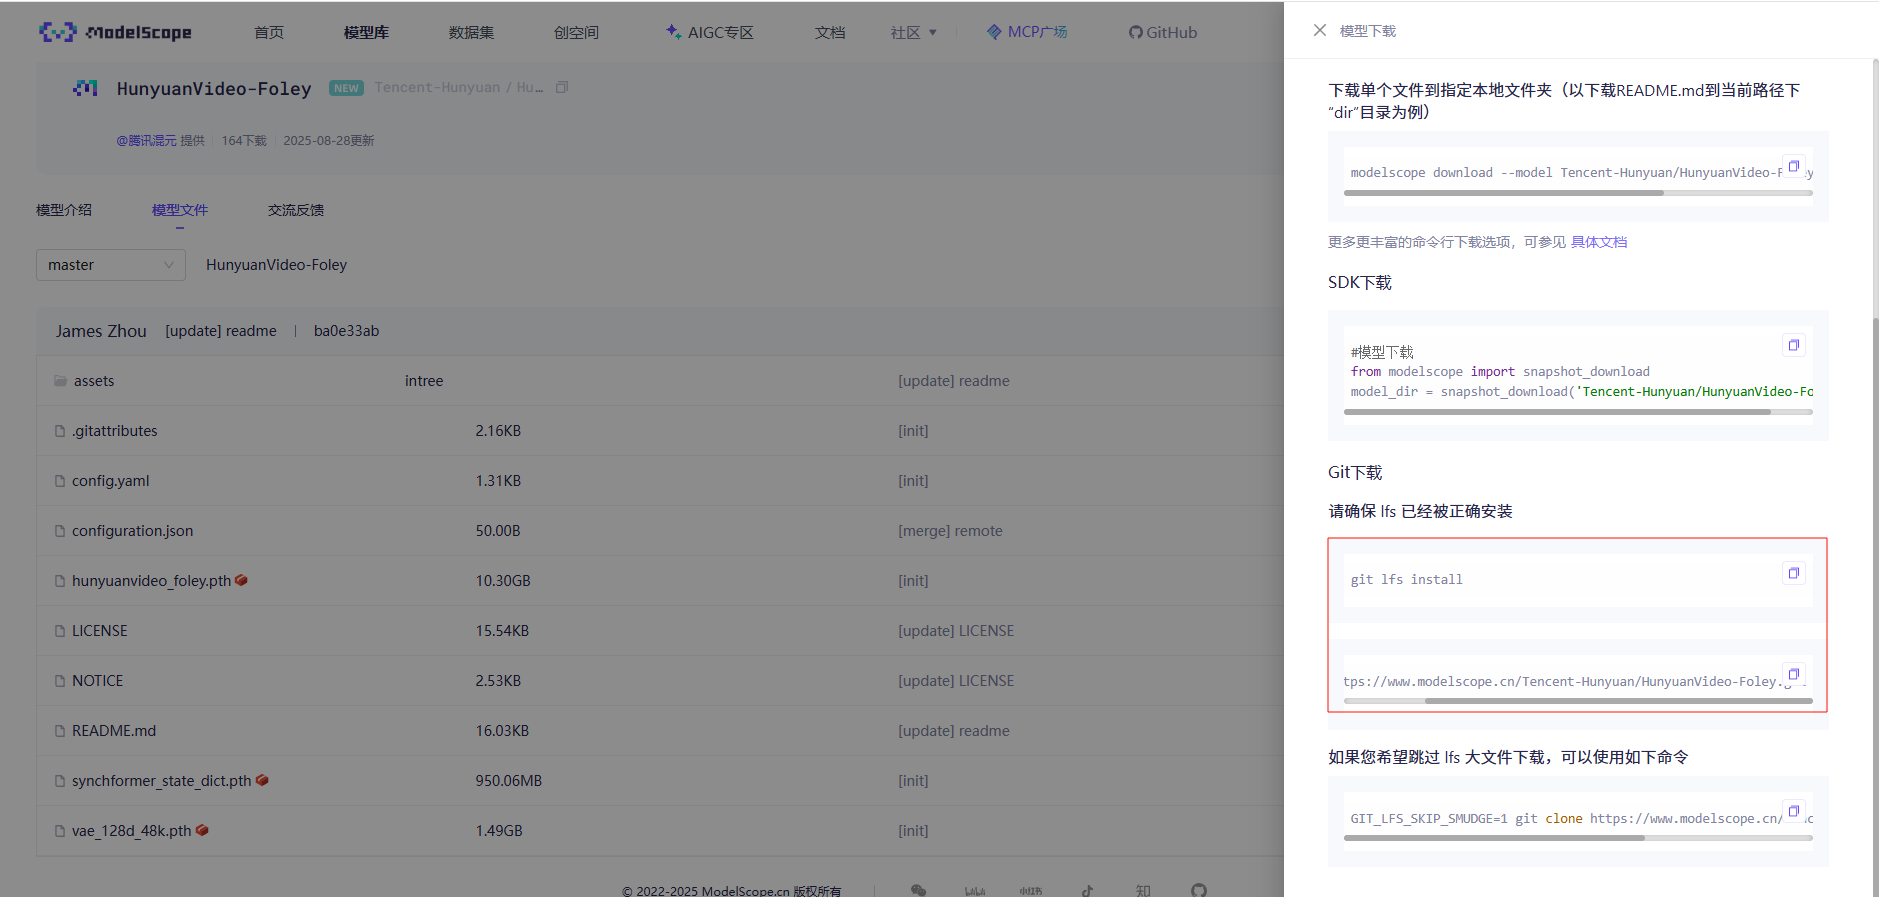Go to 首页 in the top navigation

click(x=269, y=32)
